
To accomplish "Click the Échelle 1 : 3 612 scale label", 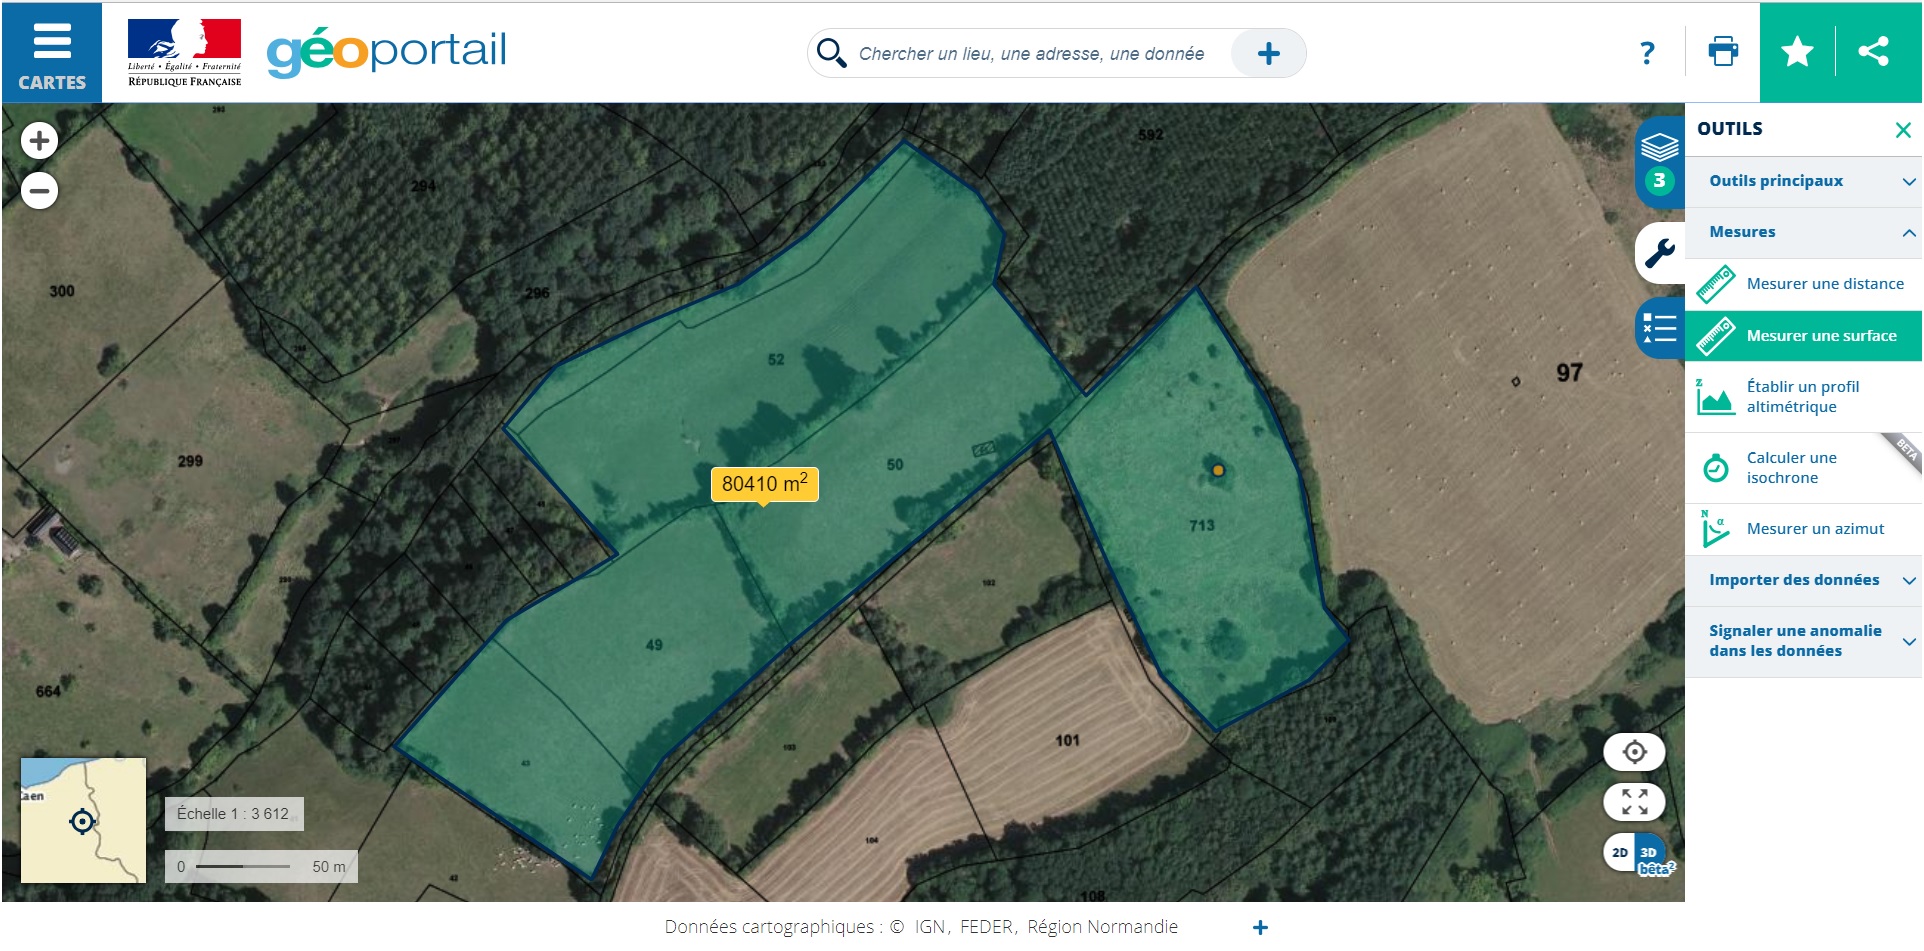I will (x=234, y=814).
